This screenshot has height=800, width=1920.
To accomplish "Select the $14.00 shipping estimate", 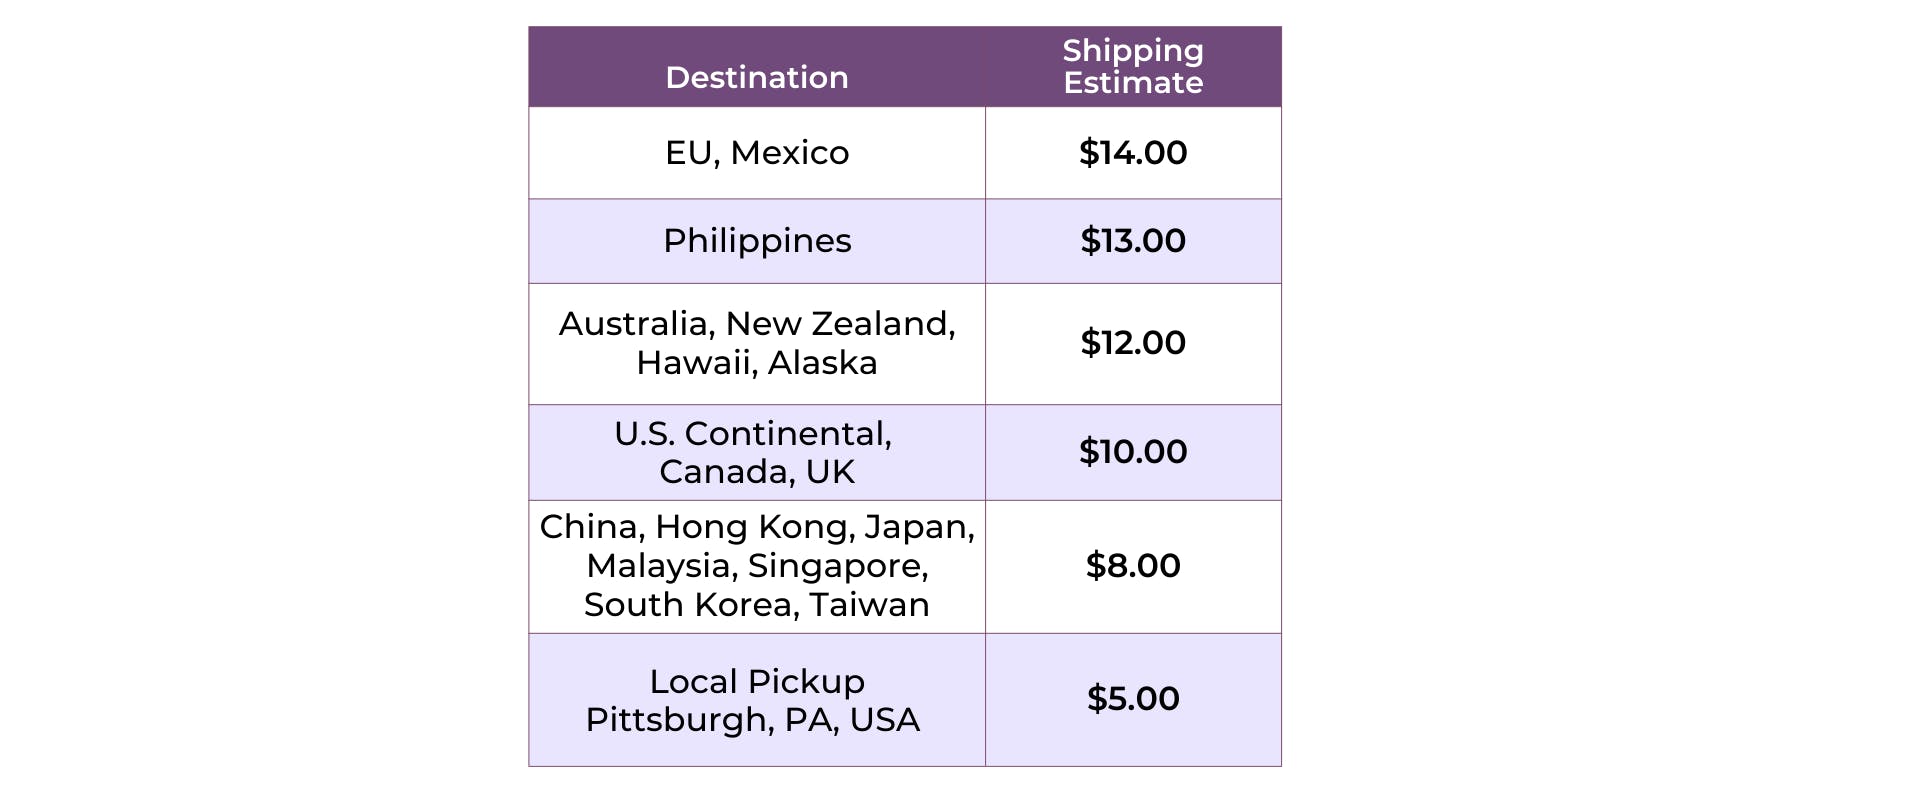I will coord(1132,153).
